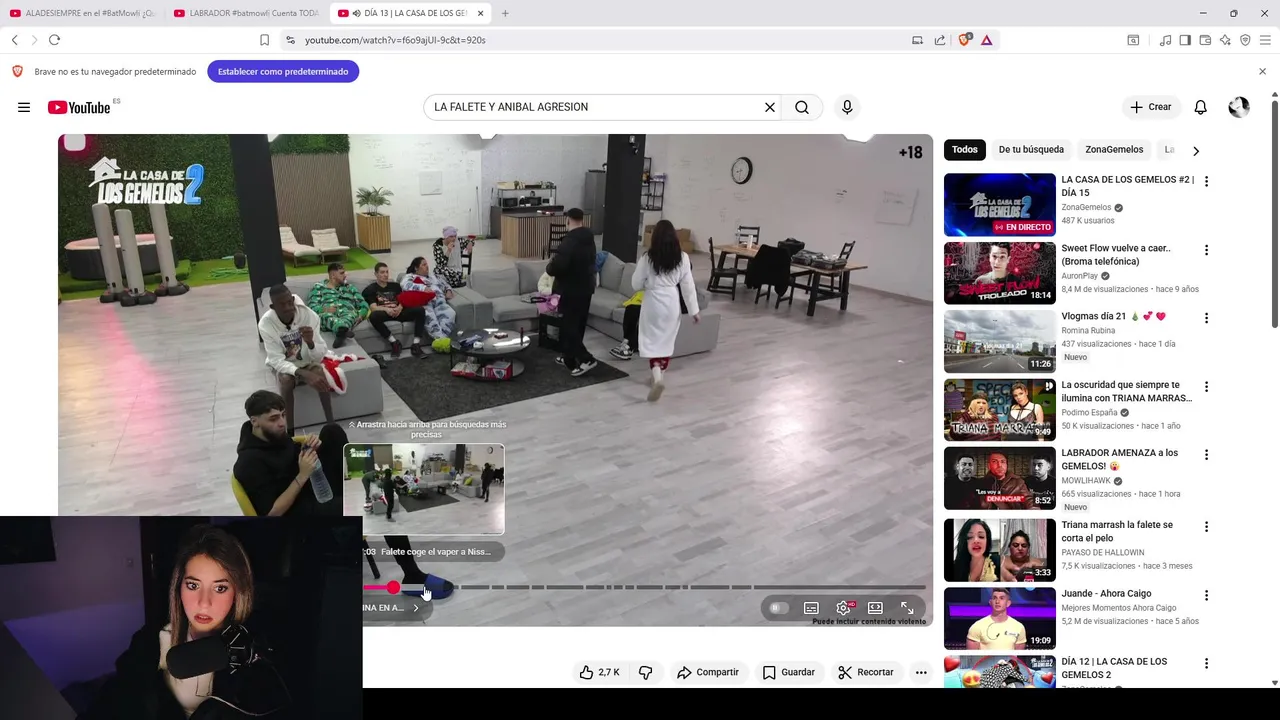
Task: Open options for LABRADOR AMENAZA a los GEMELOS
Action: [1206, 454]
